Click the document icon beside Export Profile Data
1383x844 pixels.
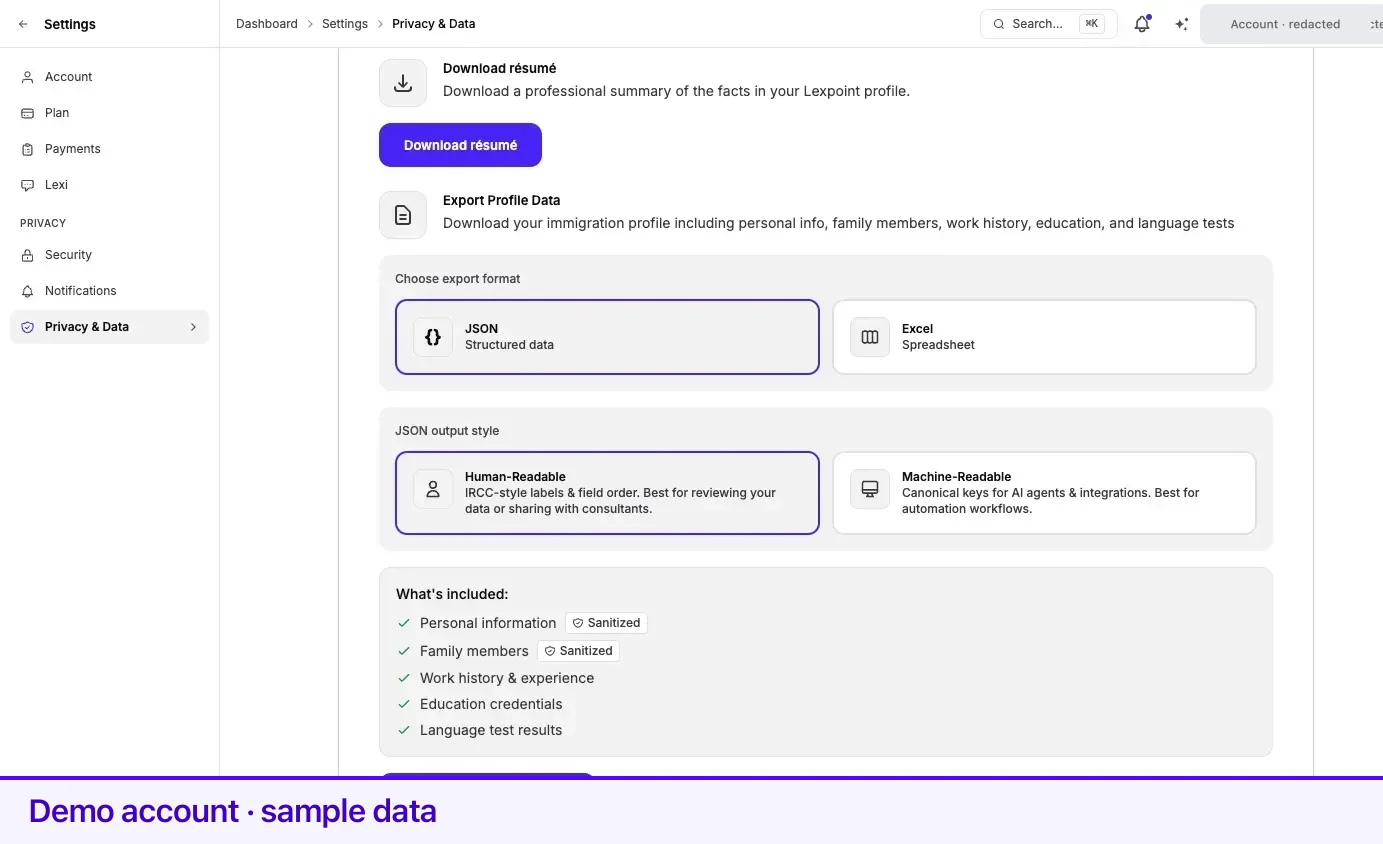tap(403, 215)
